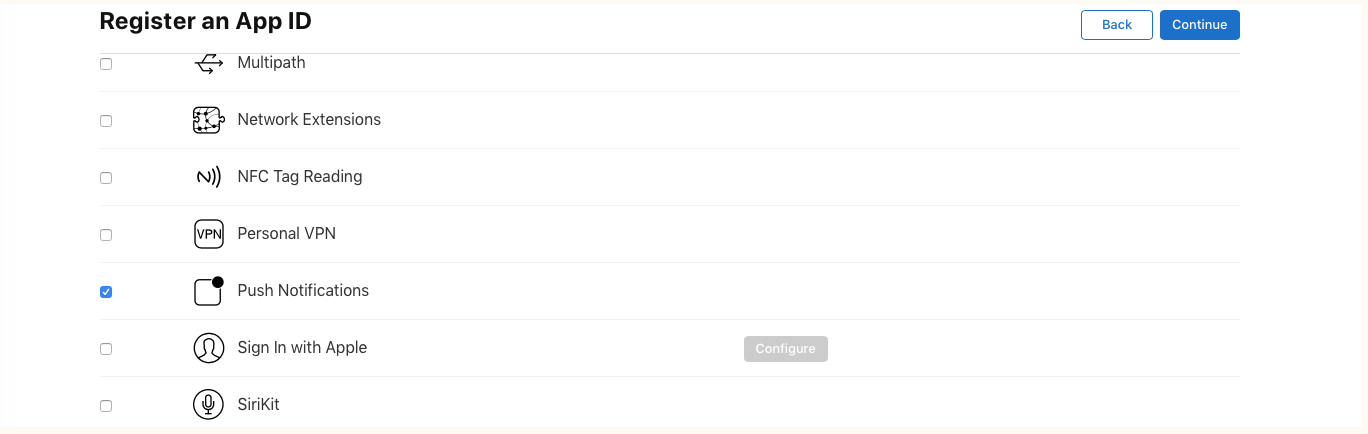Image resolution: width=1368 pixels, height=434 pixels.
Task: Select the Push Notifications label text
Action: (x=303, y=291)
